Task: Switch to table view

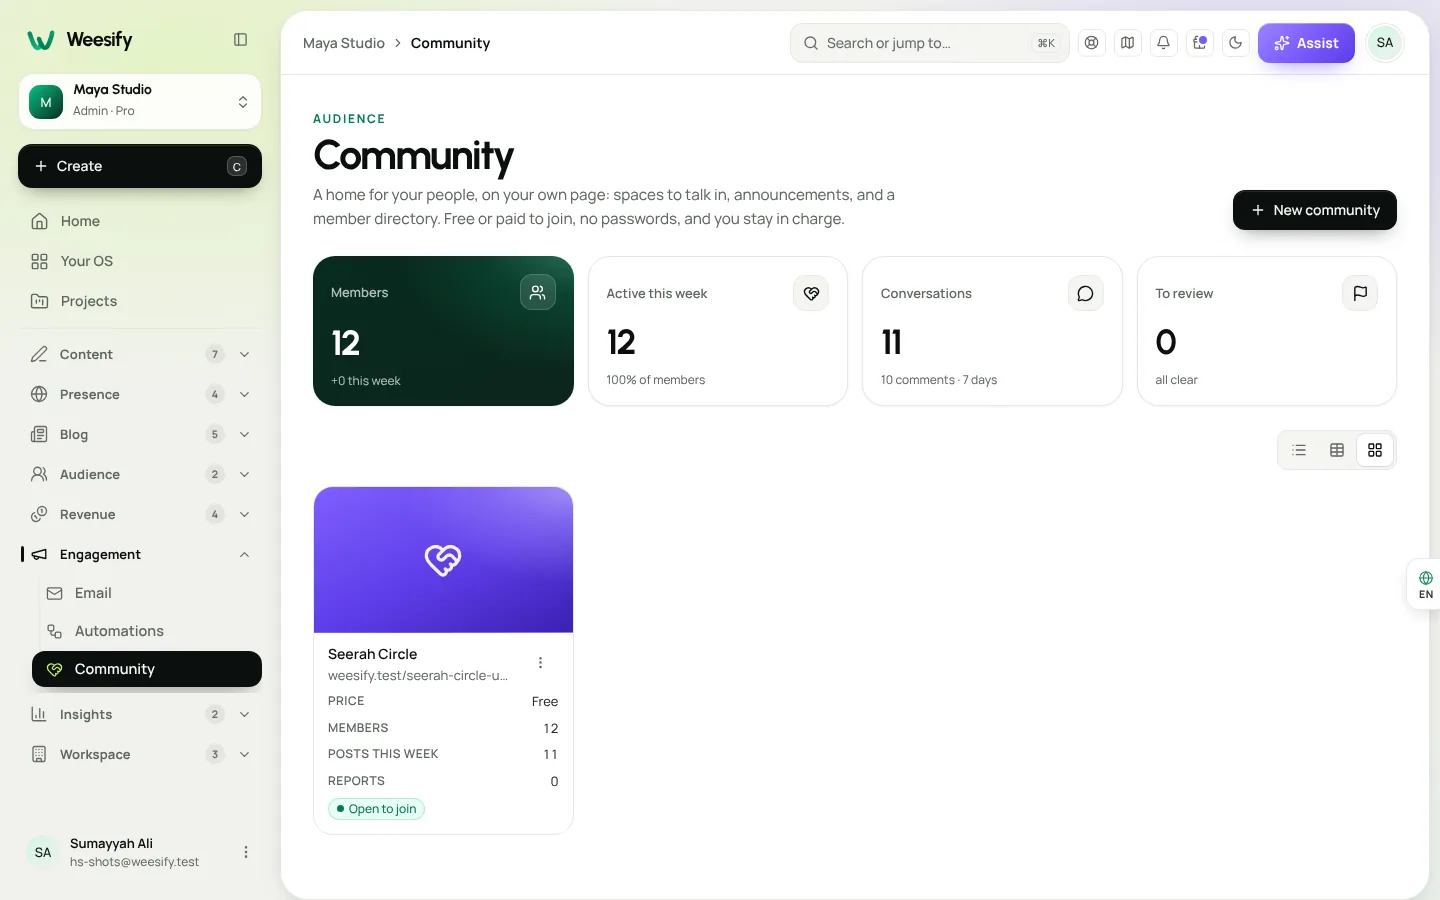Action: coord(1337,450)
